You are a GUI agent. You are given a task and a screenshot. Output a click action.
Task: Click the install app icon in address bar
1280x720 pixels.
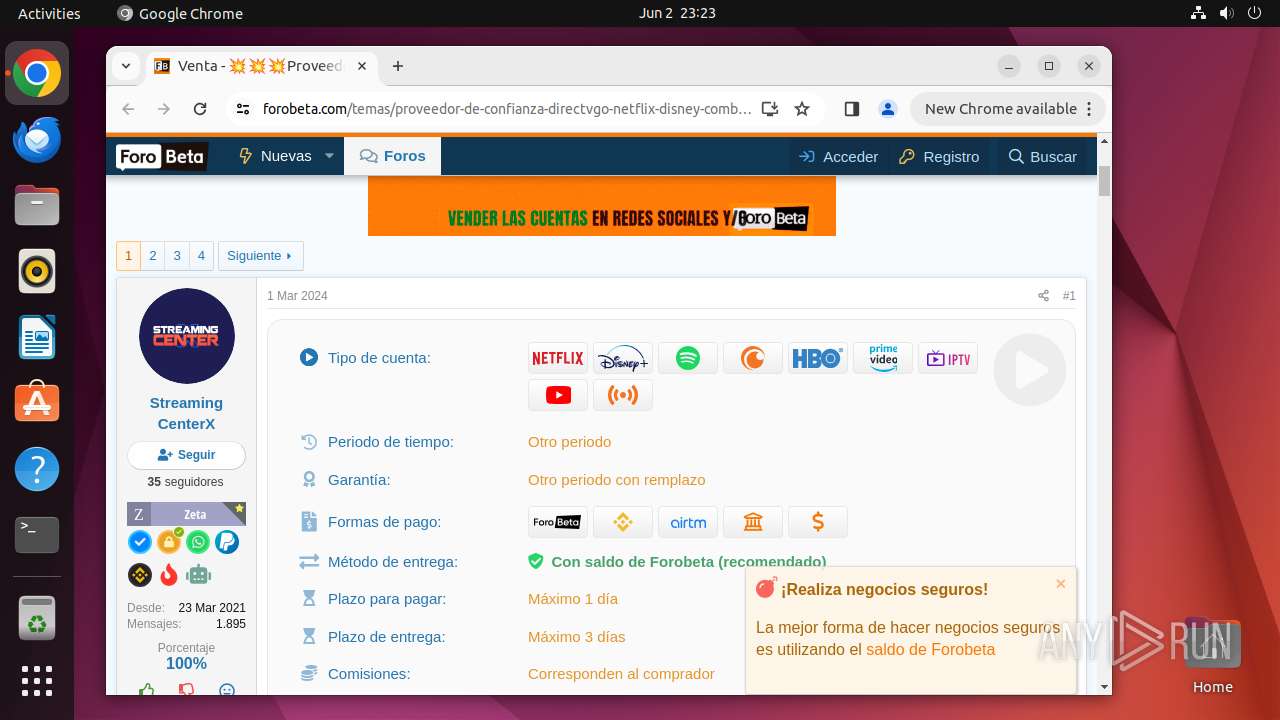pos(769,109)
